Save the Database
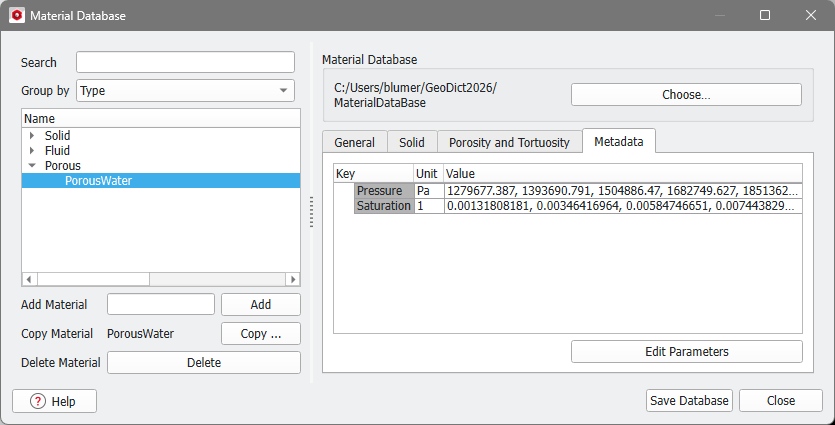 [x=690, y=401]
